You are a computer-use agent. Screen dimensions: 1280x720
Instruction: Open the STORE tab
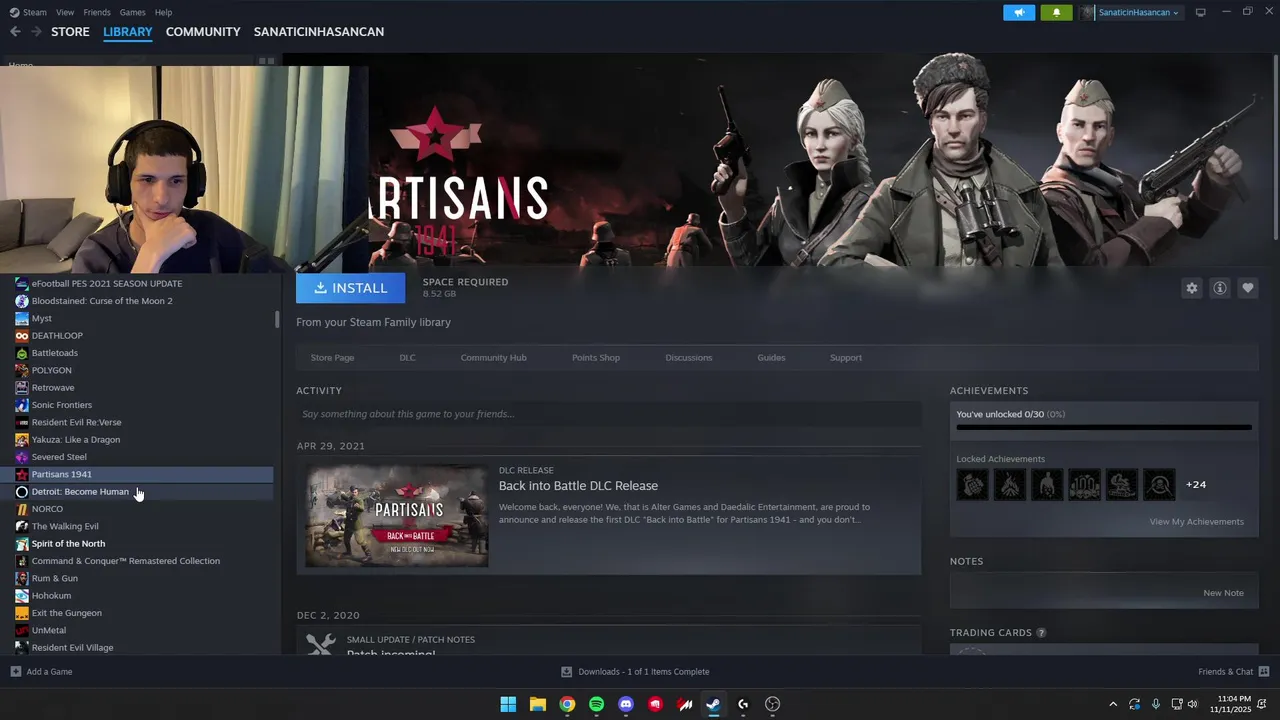70,32
